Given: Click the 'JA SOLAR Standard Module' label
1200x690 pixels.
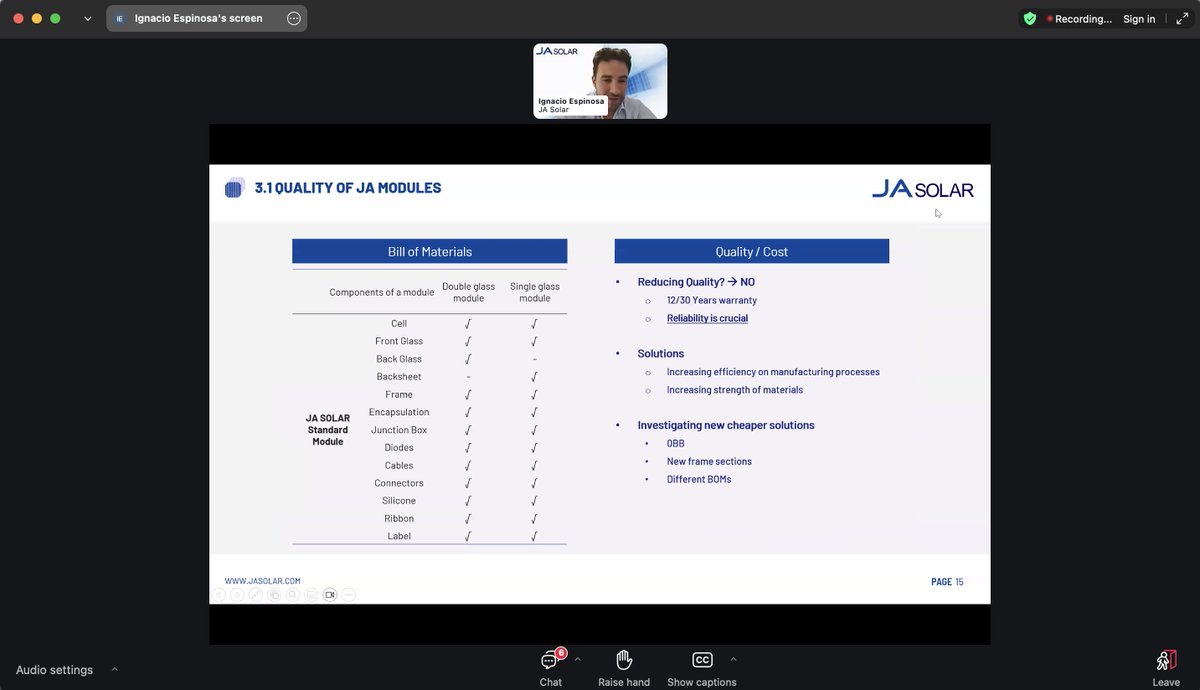Looking at the screenshot, I should click(328, 430).
